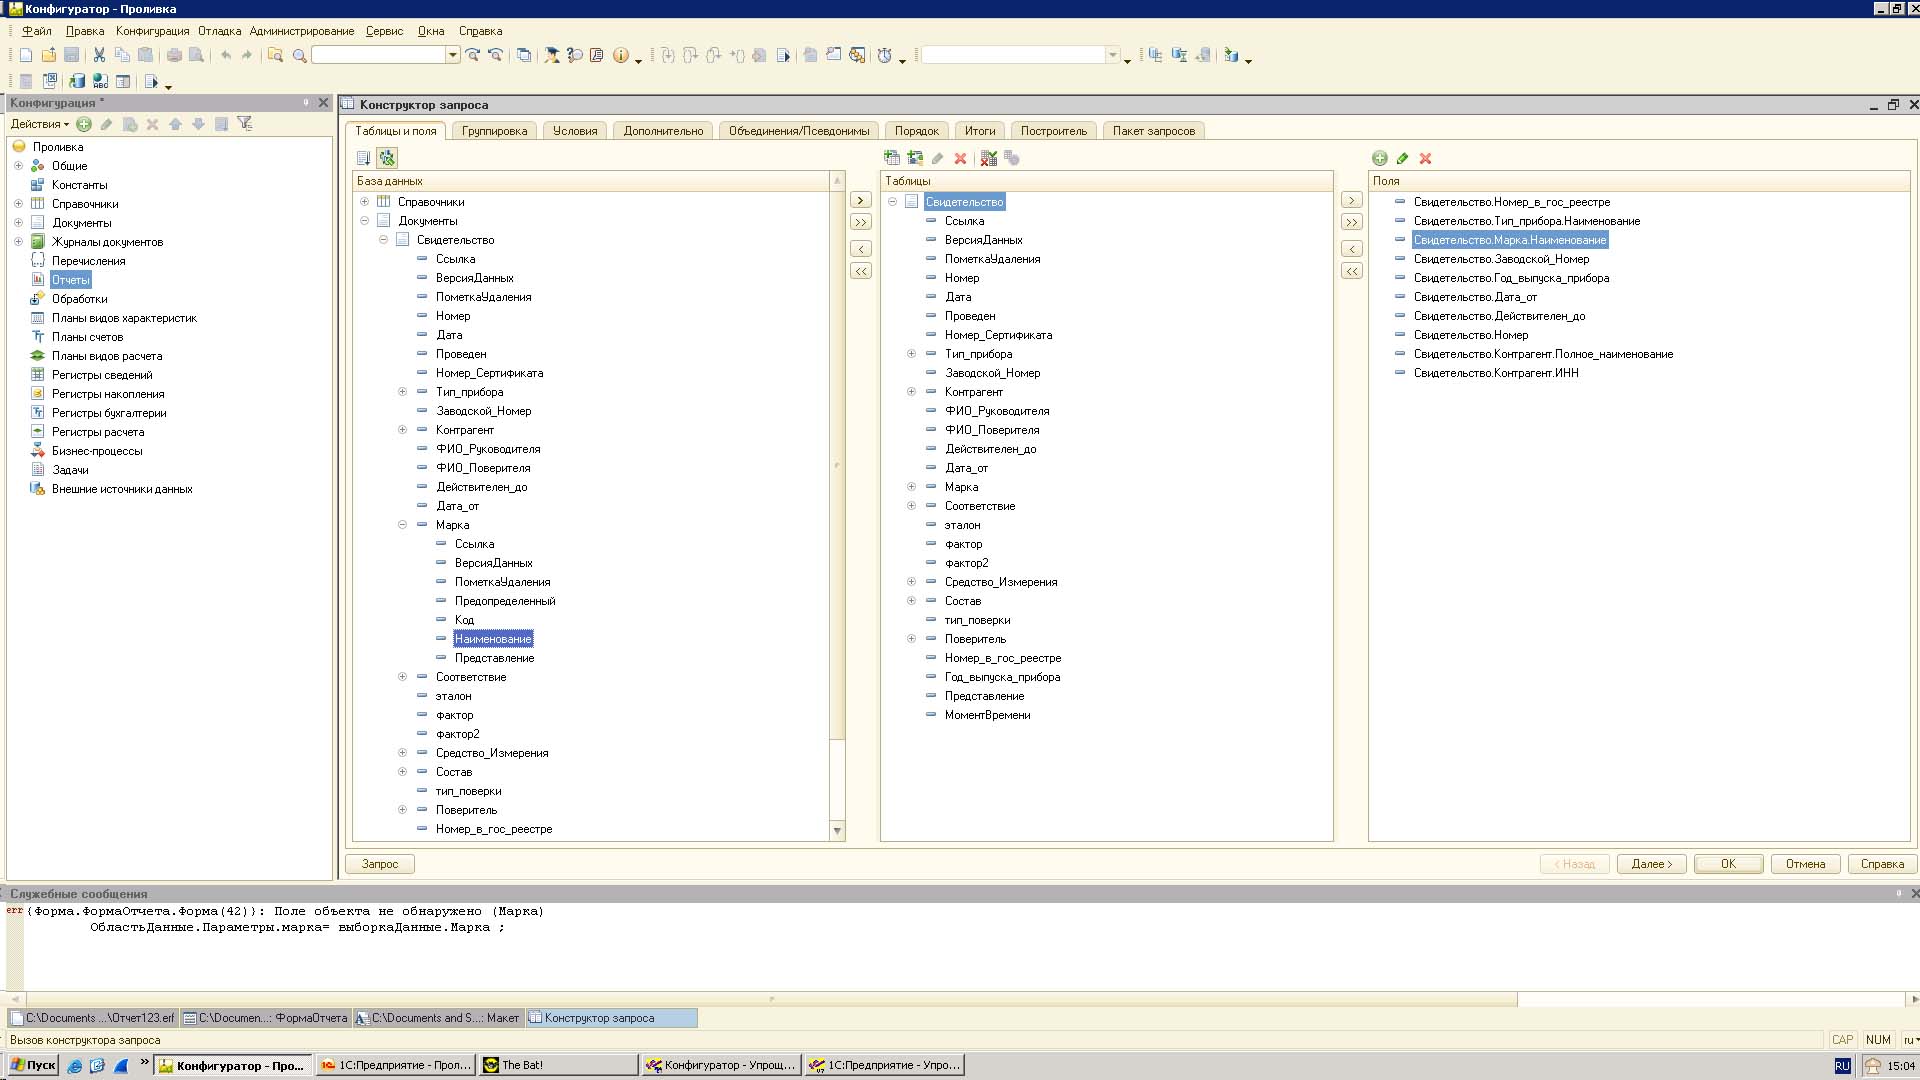Click the stopwatch performance icon in toolbar
Image resolution: width=1920 pixels, height=1080 pixels.
[884, 56]
